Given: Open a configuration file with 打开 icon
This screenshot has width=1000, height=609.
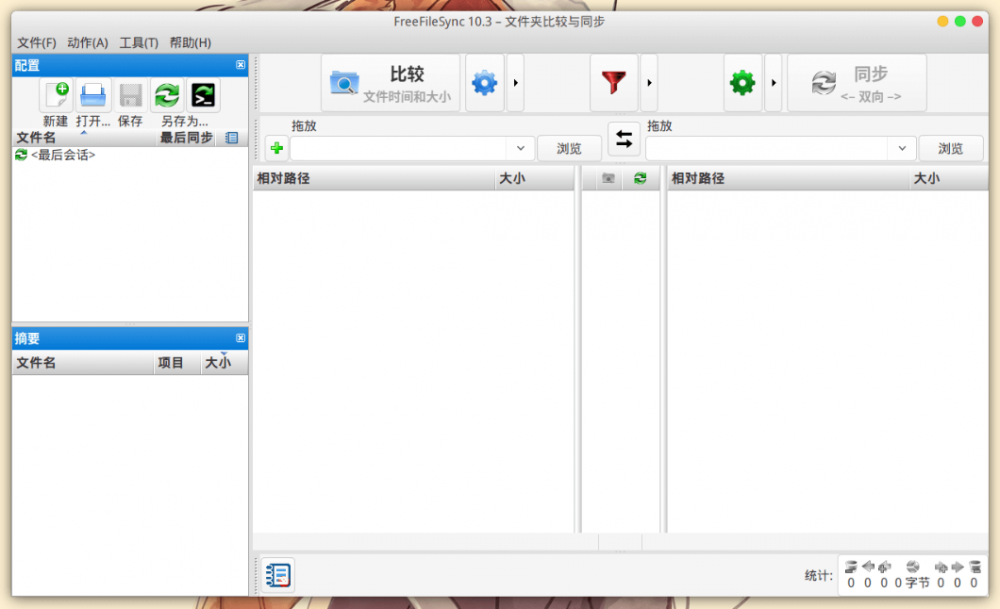Looking at the screenshot, I should [93, 96].
